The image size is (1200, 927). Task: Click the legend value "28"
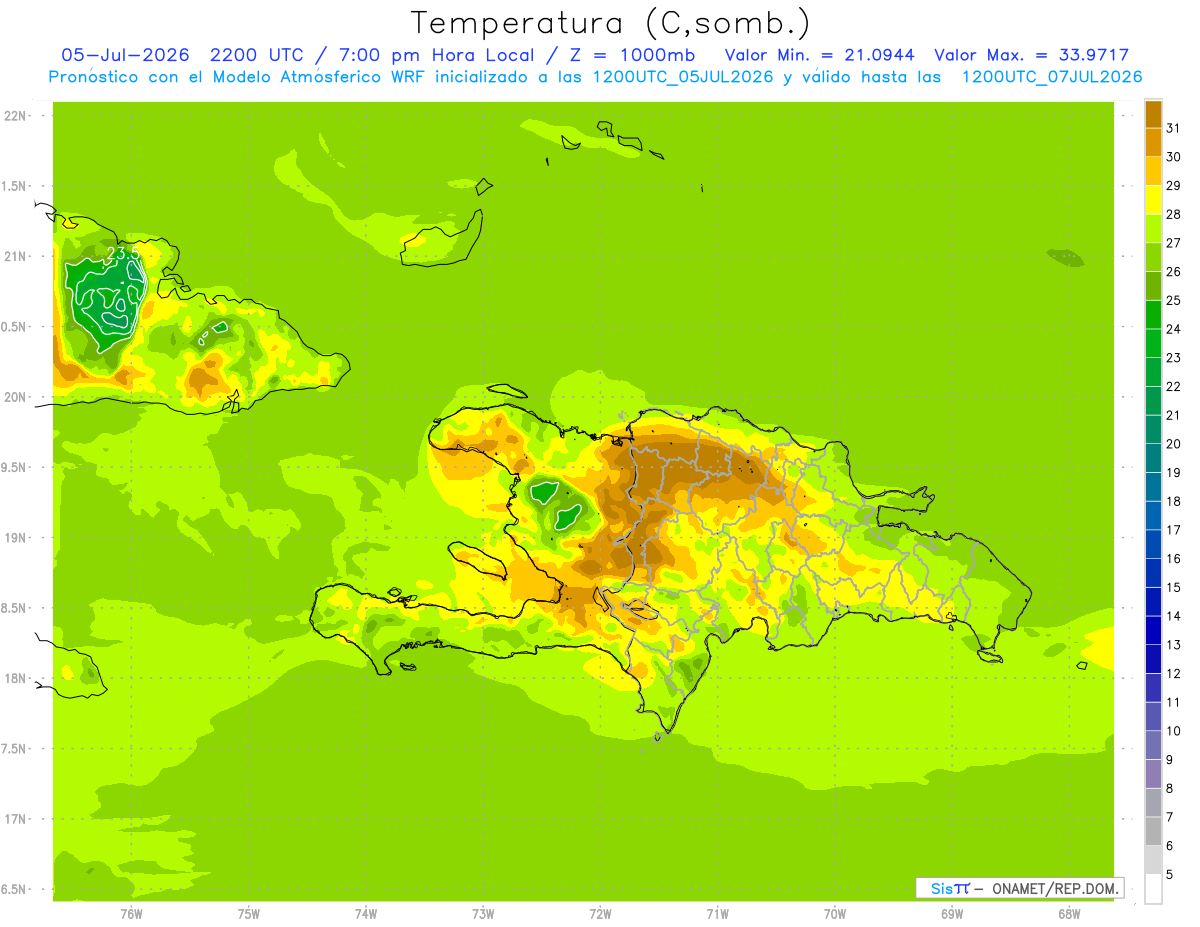1173,214
